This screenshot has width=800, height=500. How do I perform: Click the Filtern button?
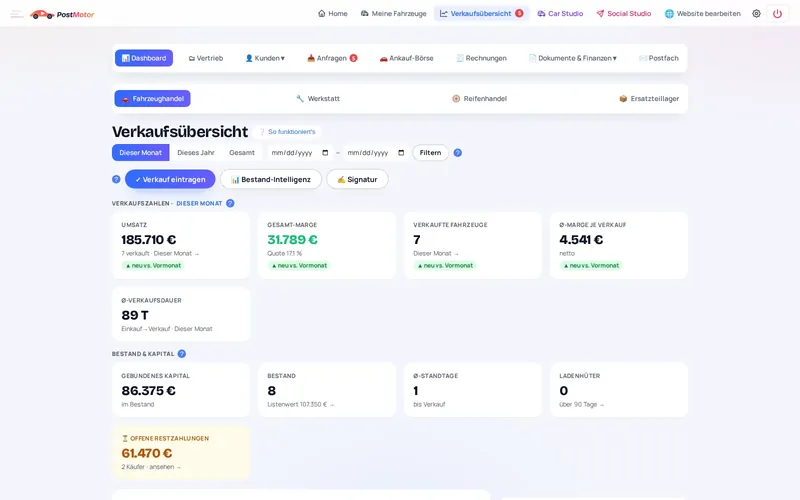click(431, 153)
